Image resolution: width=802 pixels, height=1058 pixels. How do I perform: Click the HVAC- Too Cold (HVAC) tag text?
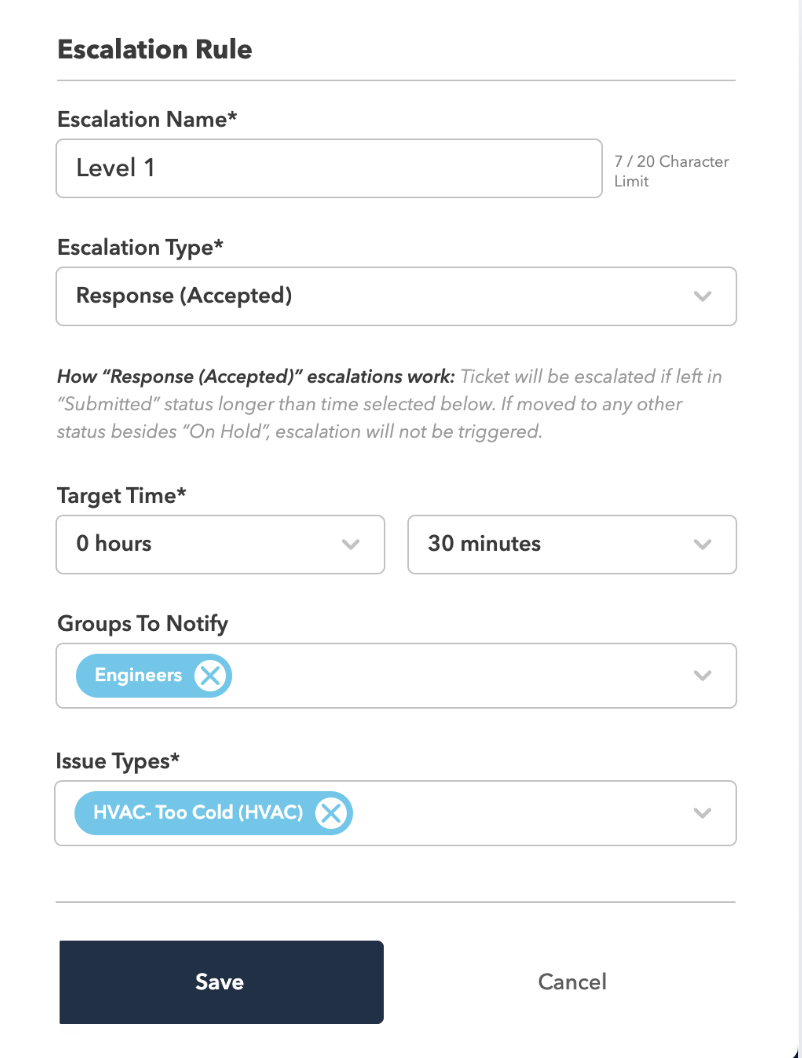[198, 812]
